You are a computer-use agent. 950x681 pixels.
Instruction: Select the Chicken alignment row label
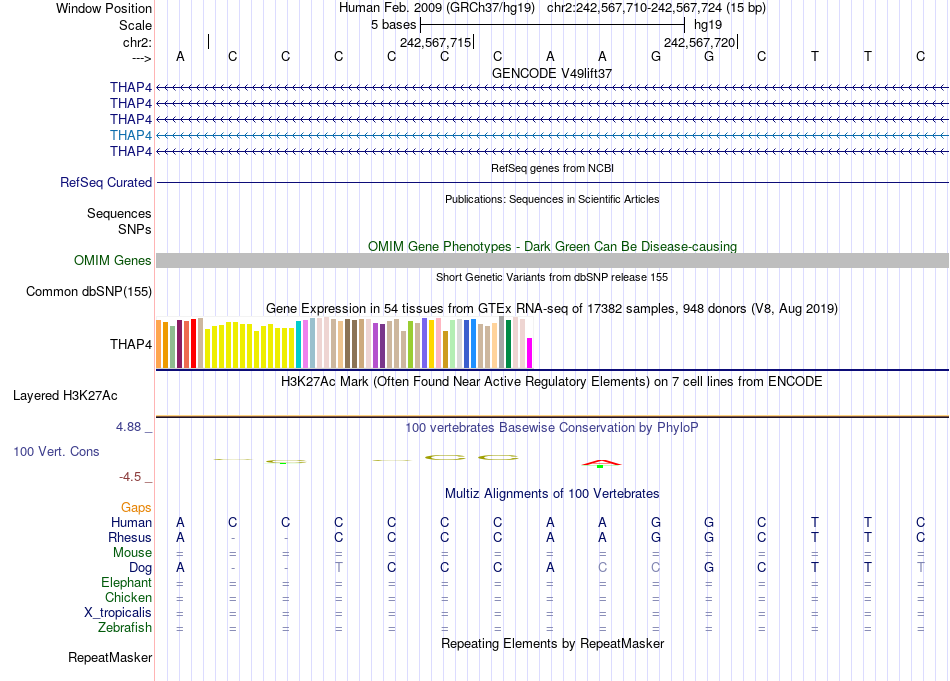pos(128,597)
